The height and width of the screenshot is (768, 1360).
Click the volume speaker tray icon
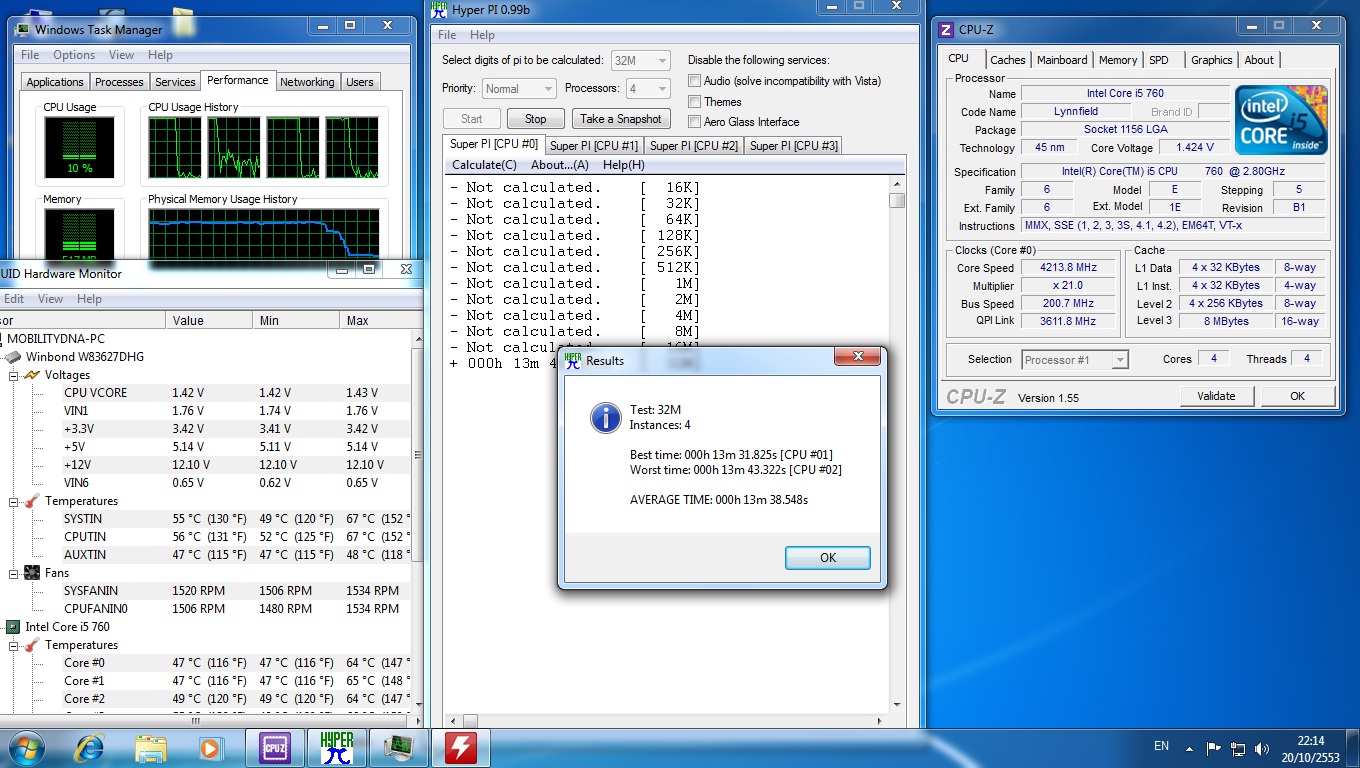click(1262, 748)
